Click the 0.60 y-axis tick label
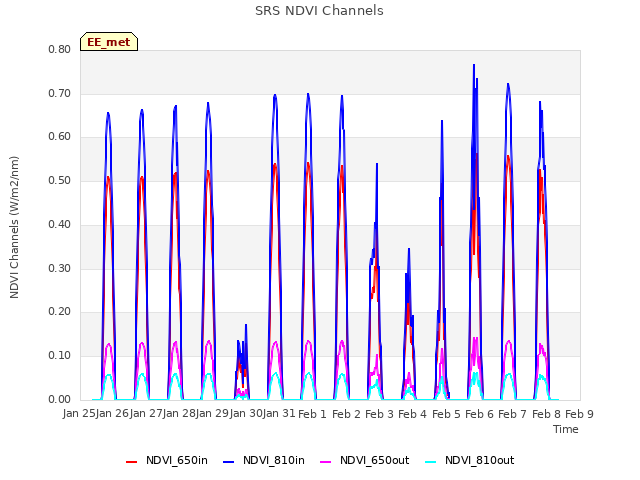640x480 pixels. click(60, 137)
